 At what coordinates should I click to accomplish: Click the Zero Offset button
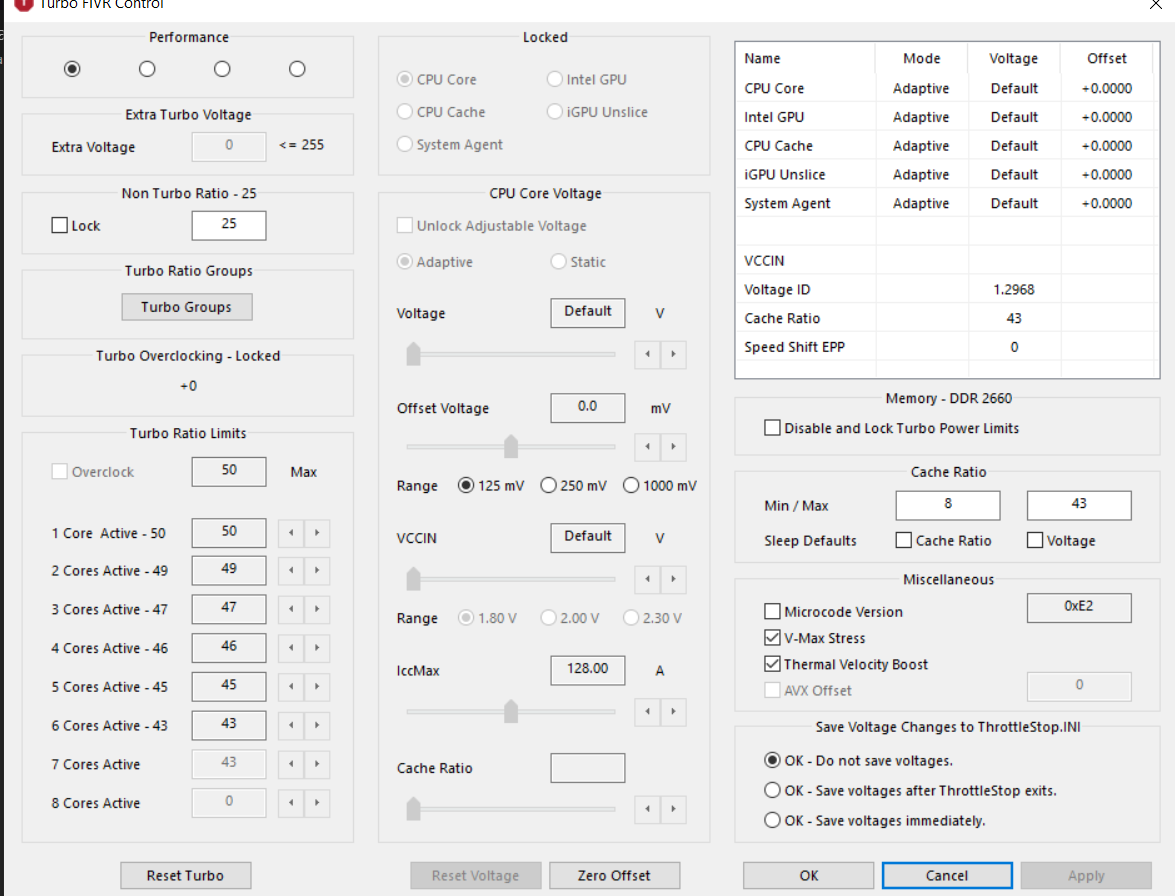tap(614, 875)
